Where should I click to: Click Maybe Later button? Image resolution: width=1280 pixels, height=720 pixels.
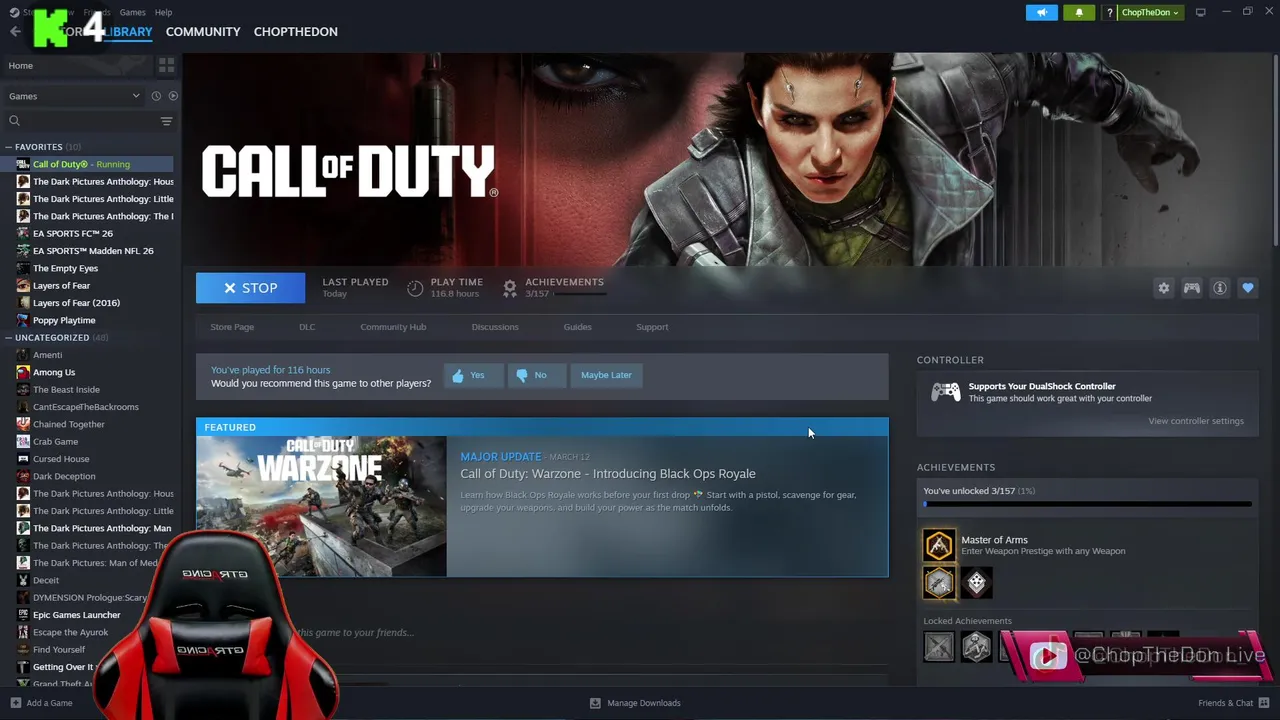point(606,375)
